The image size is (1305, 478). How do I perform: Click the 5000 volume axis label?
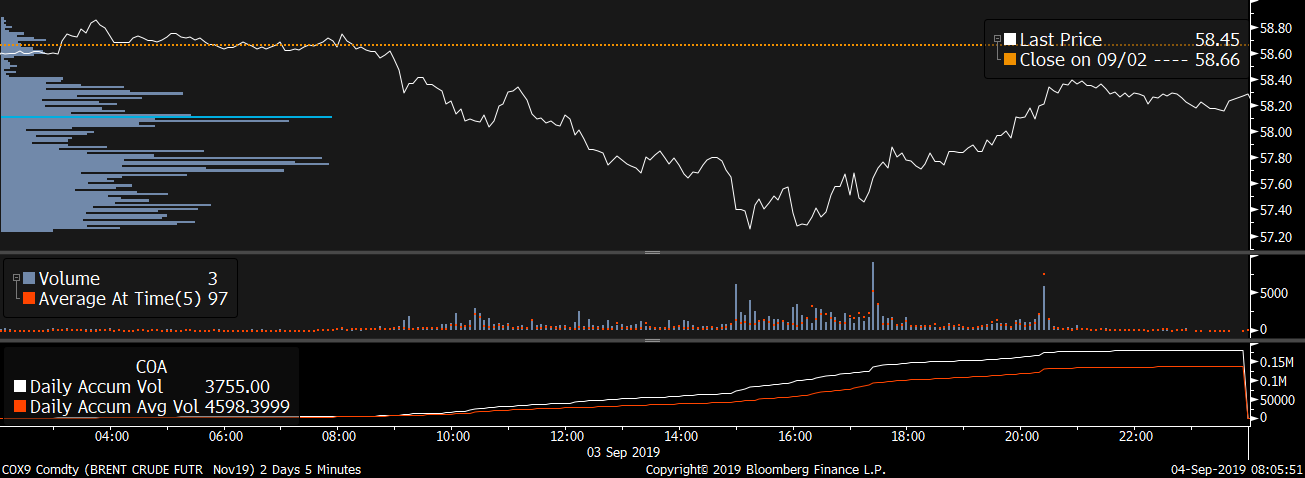click(1274, 294)
